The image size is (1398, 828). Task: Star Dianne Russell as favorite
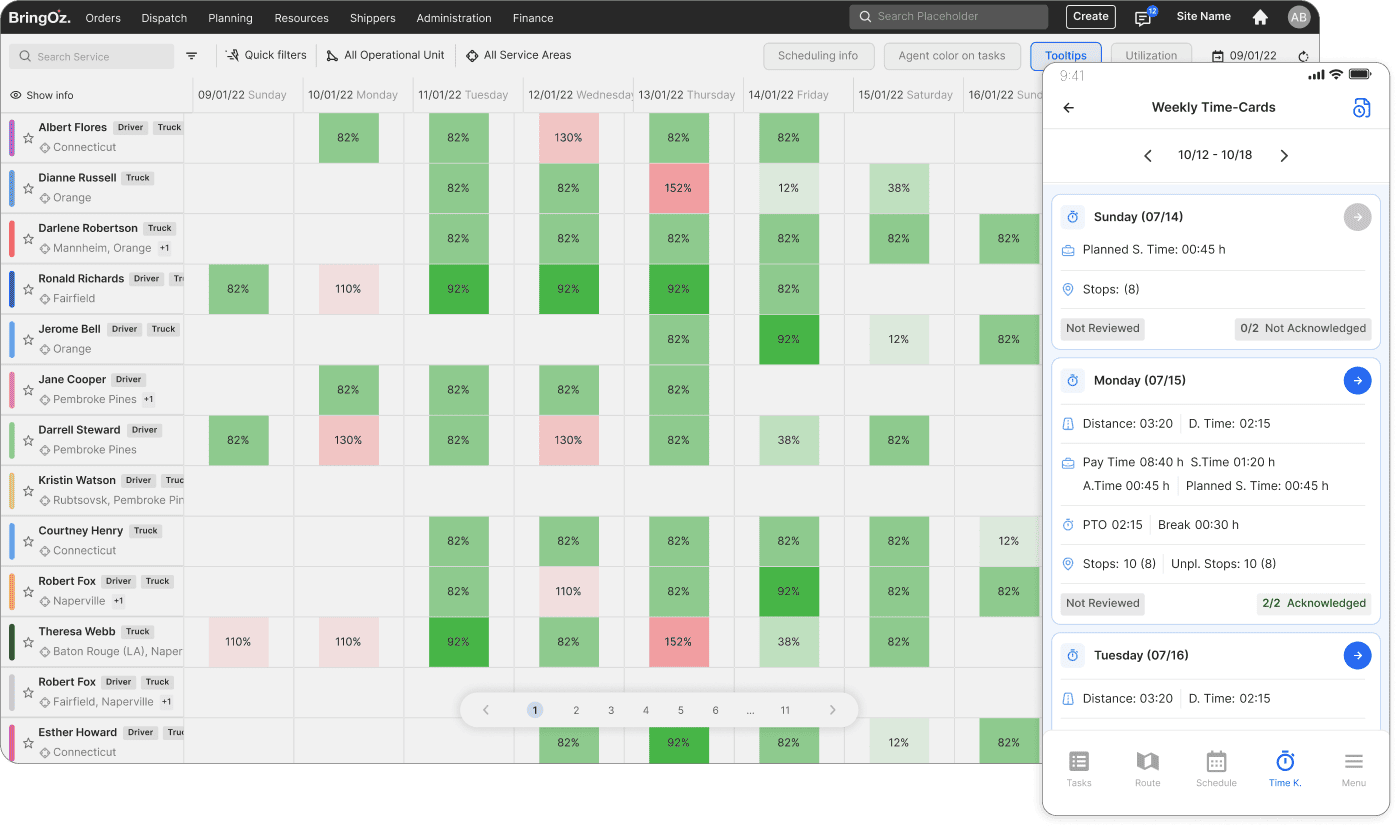(28, 188)
